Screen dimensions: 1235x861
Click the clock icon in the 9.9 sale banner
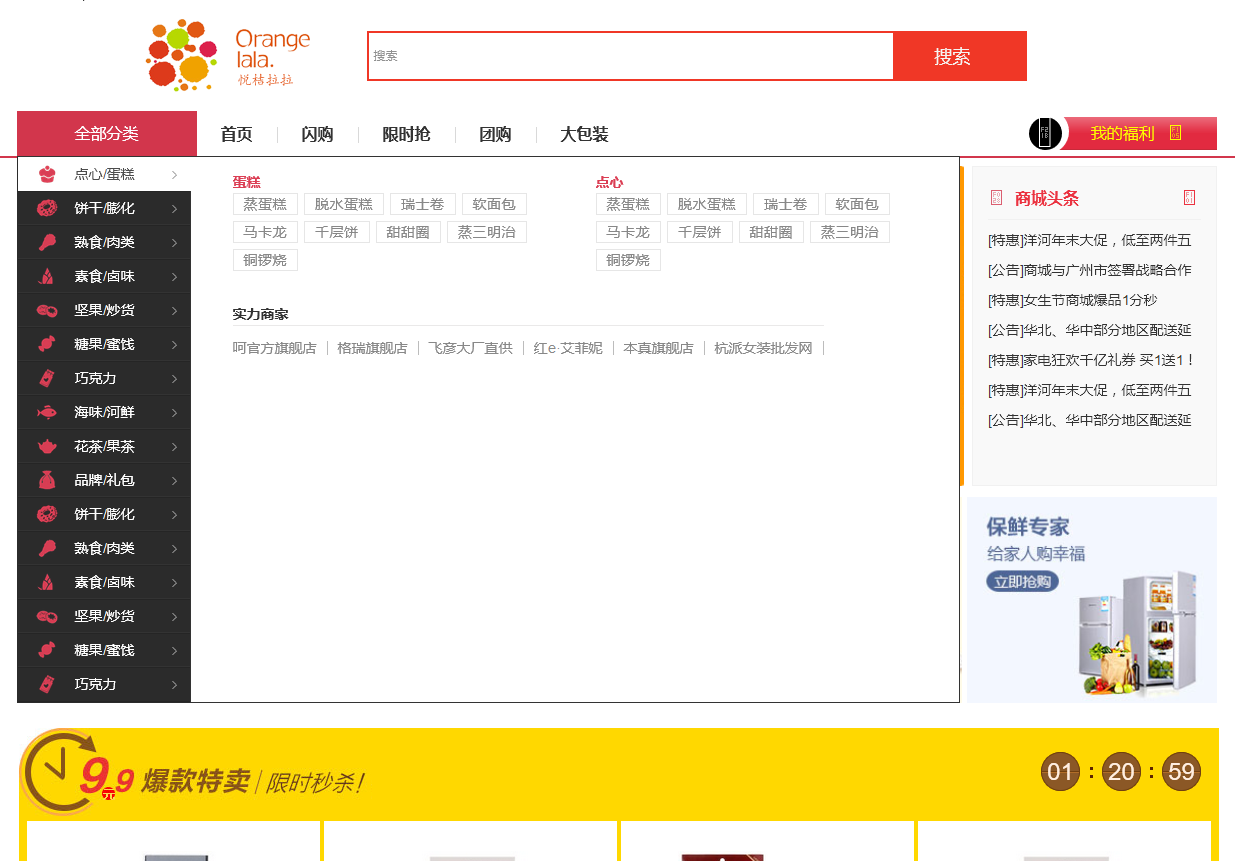59,771
